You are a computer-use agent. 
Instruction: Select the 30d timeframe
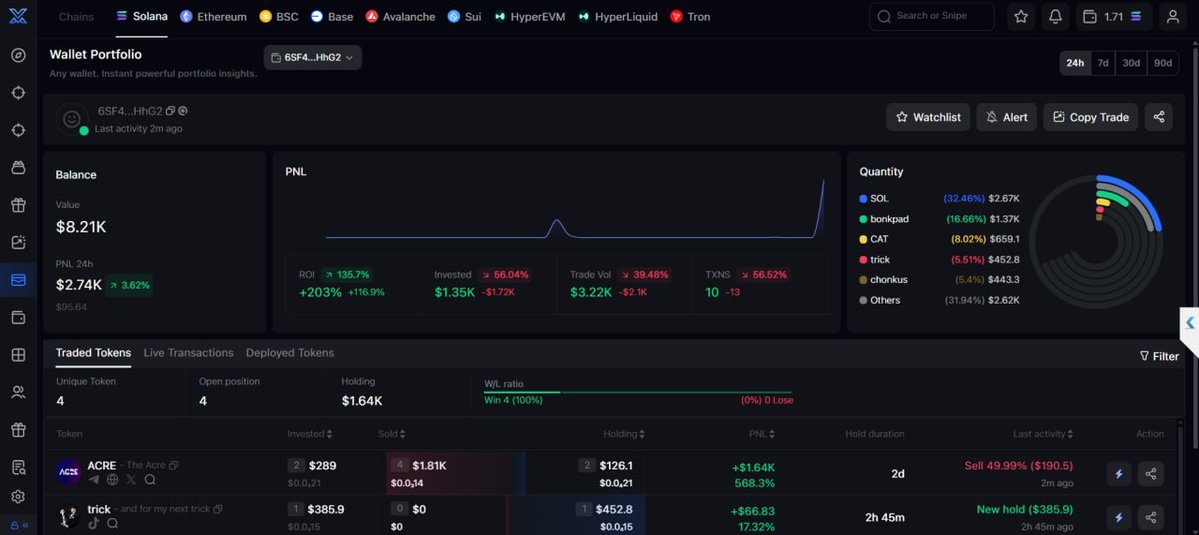tap(1131, 63)
